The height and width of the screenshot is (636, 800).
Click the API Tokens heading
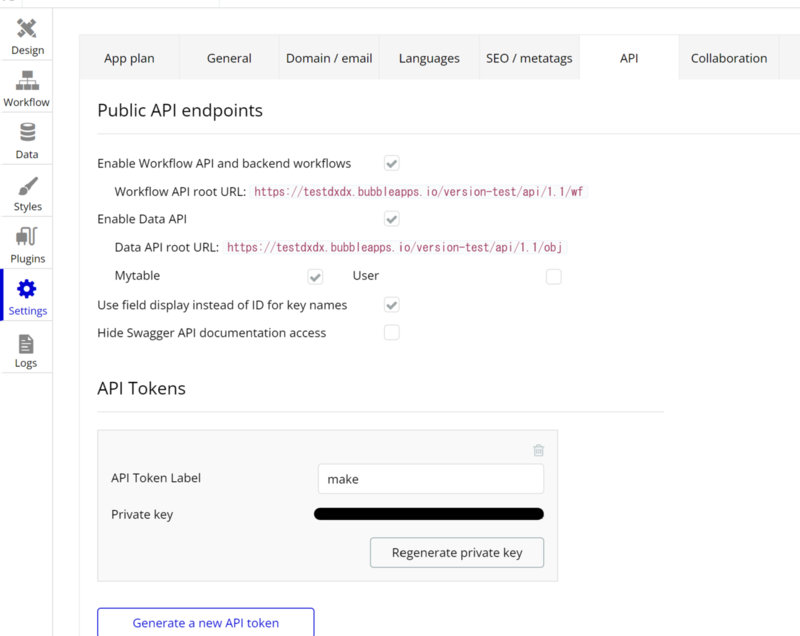(141, 388)
